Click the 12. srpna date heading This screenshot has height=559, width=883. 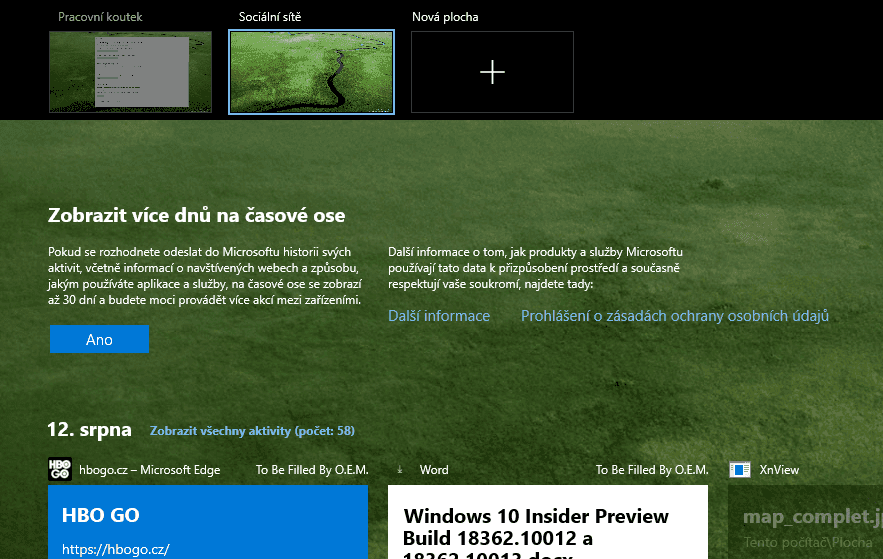90,430
